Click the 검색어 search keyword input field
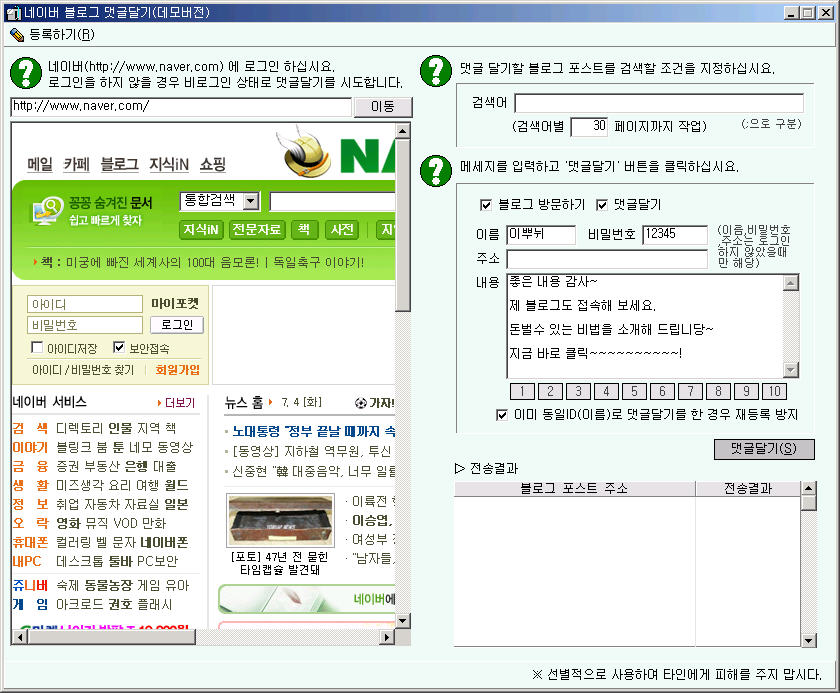This screenshot has height=693, width=840. point(658,103)
